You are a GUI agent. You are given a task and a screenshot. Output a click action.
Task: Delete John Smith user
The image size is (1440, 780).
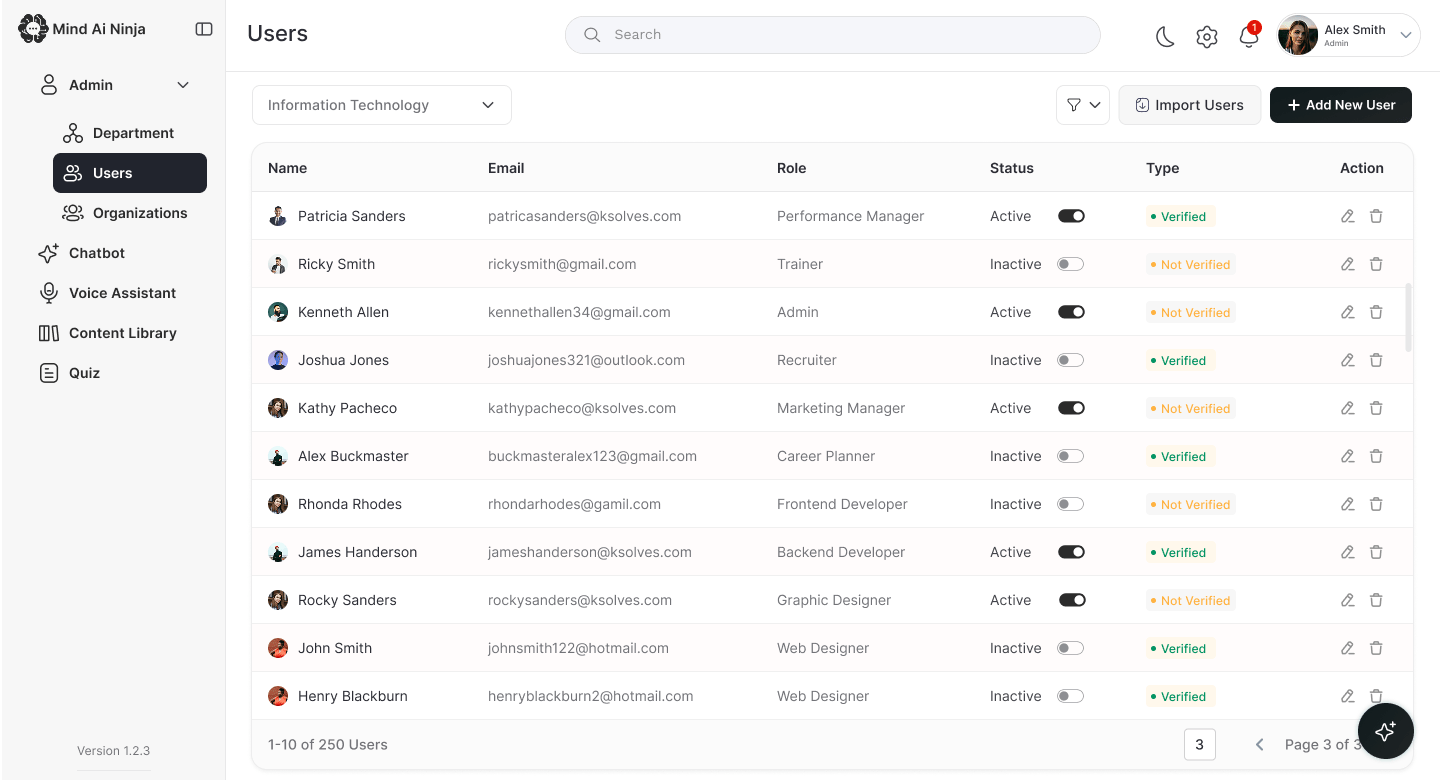tap(1376, 648)
